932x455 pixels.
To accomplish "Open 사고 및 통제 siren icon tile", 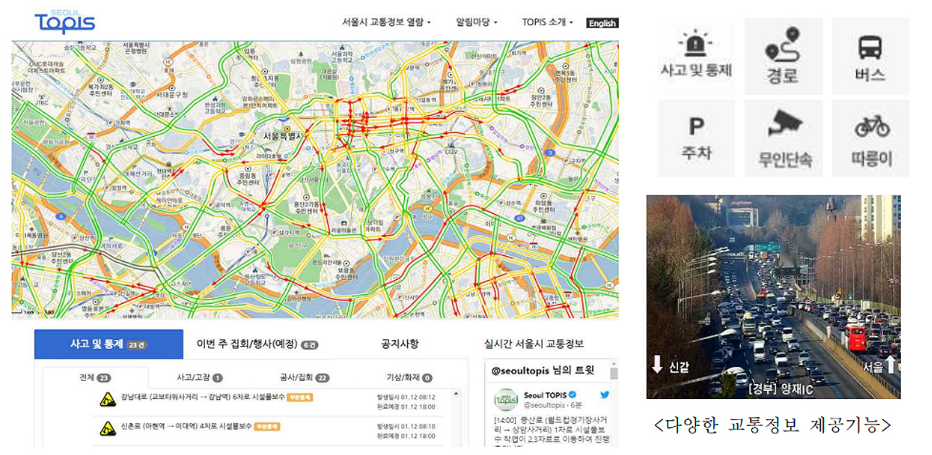I will tap(696, 56).
